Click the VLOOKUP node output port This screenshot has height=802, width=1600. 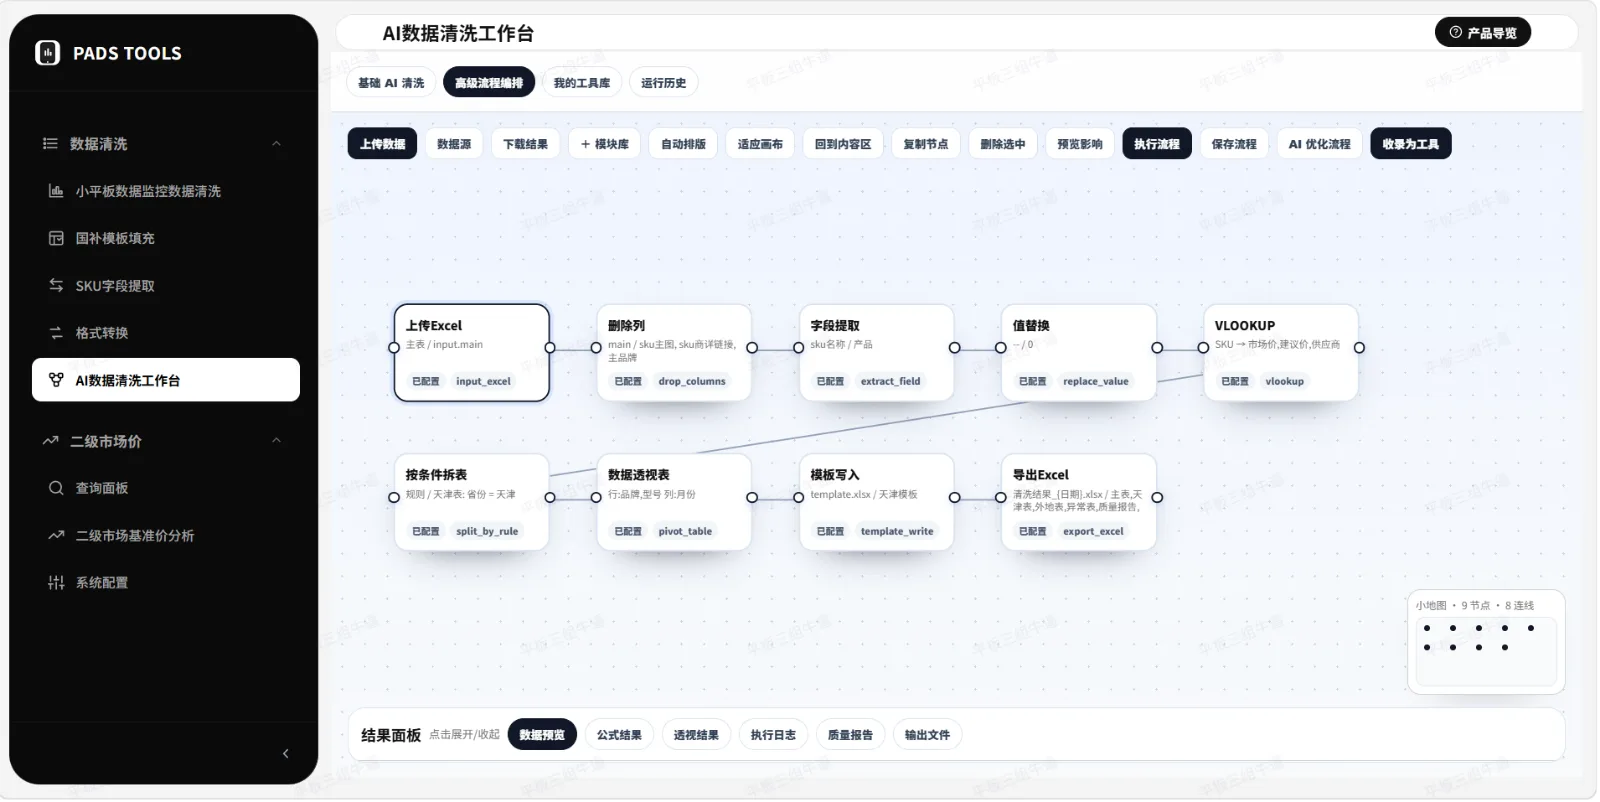1359,348
